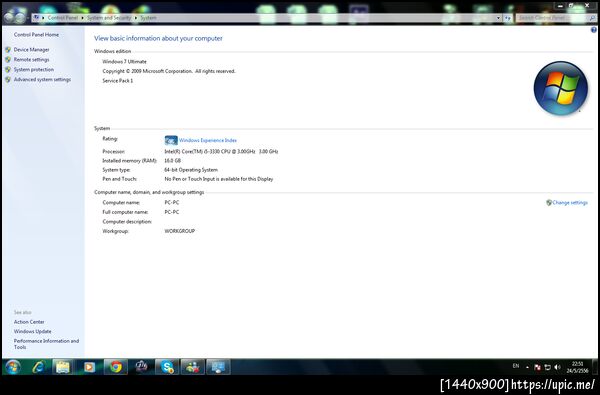Launch Google Chrome from the taskbar
The width and height of the screenshot is (600, 395).
115,367
